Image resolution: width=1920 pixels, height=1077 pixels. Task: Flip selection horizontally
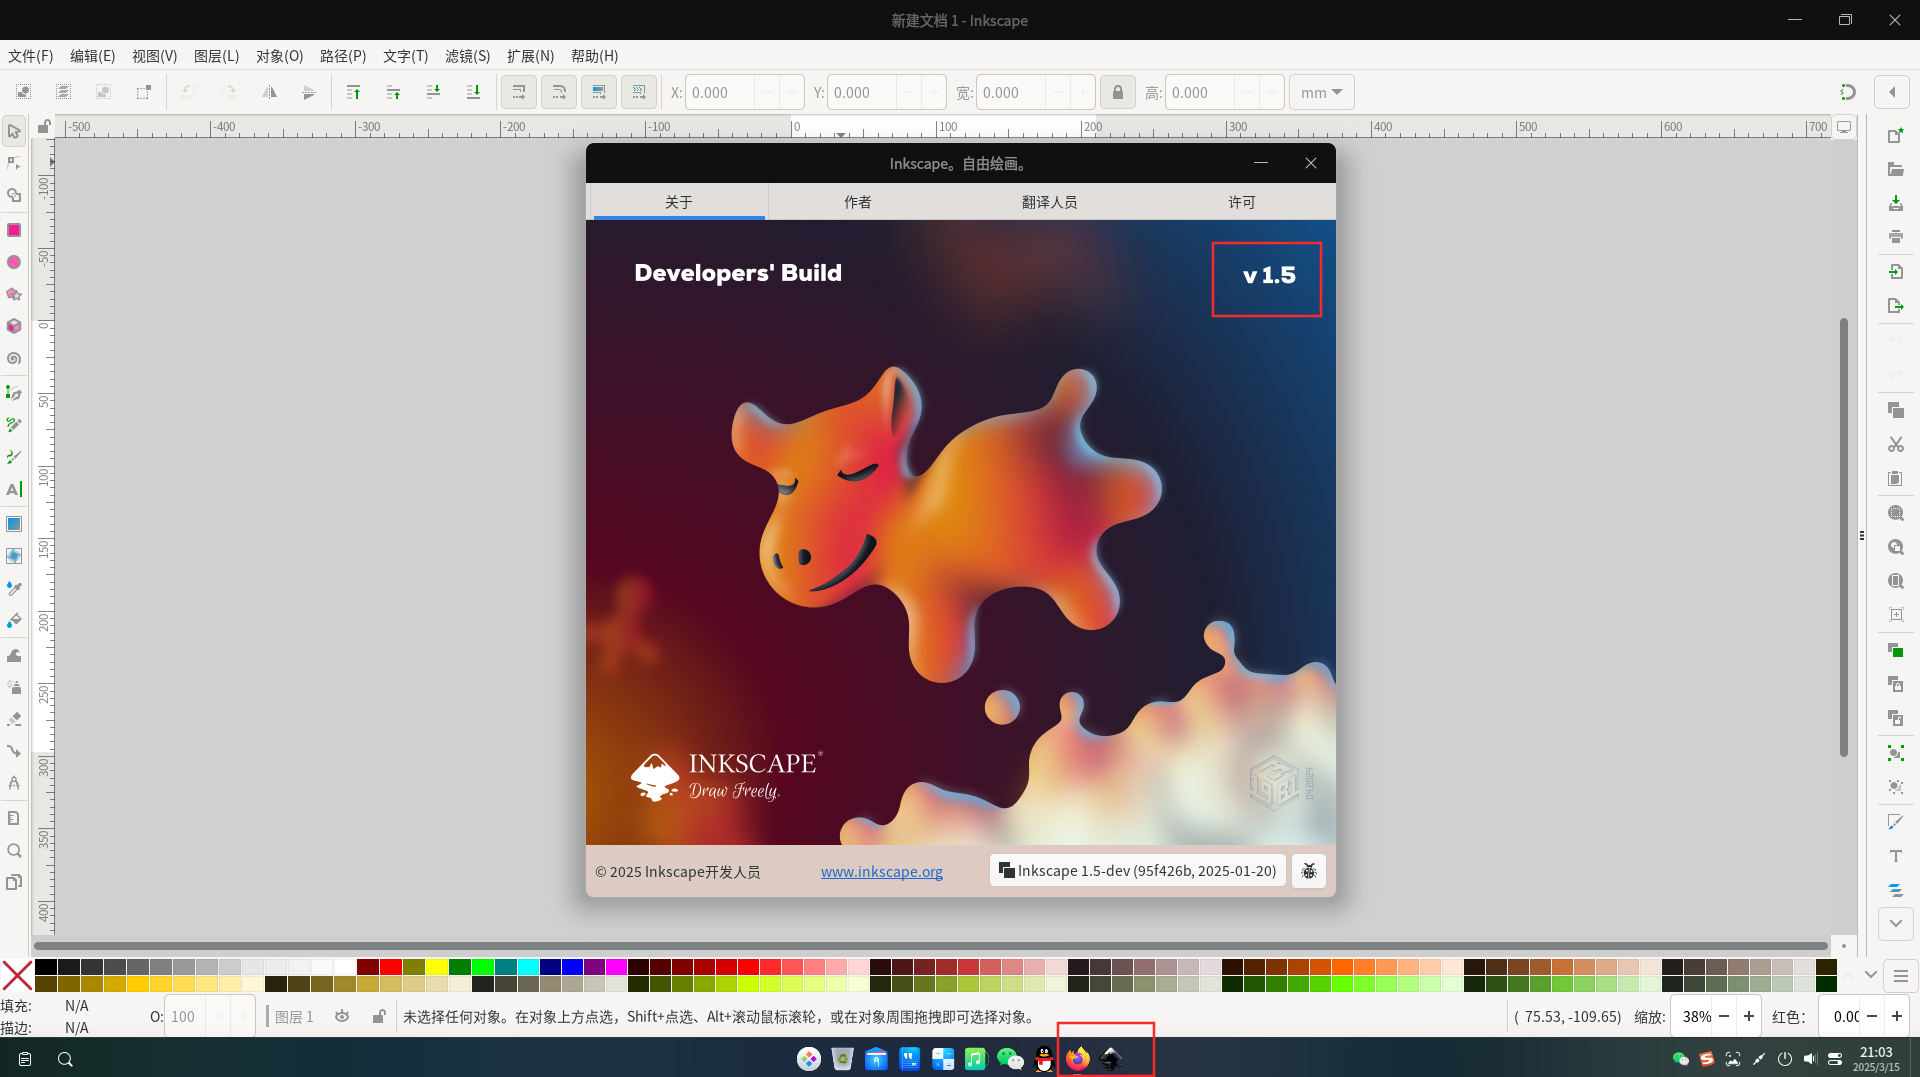269,92
